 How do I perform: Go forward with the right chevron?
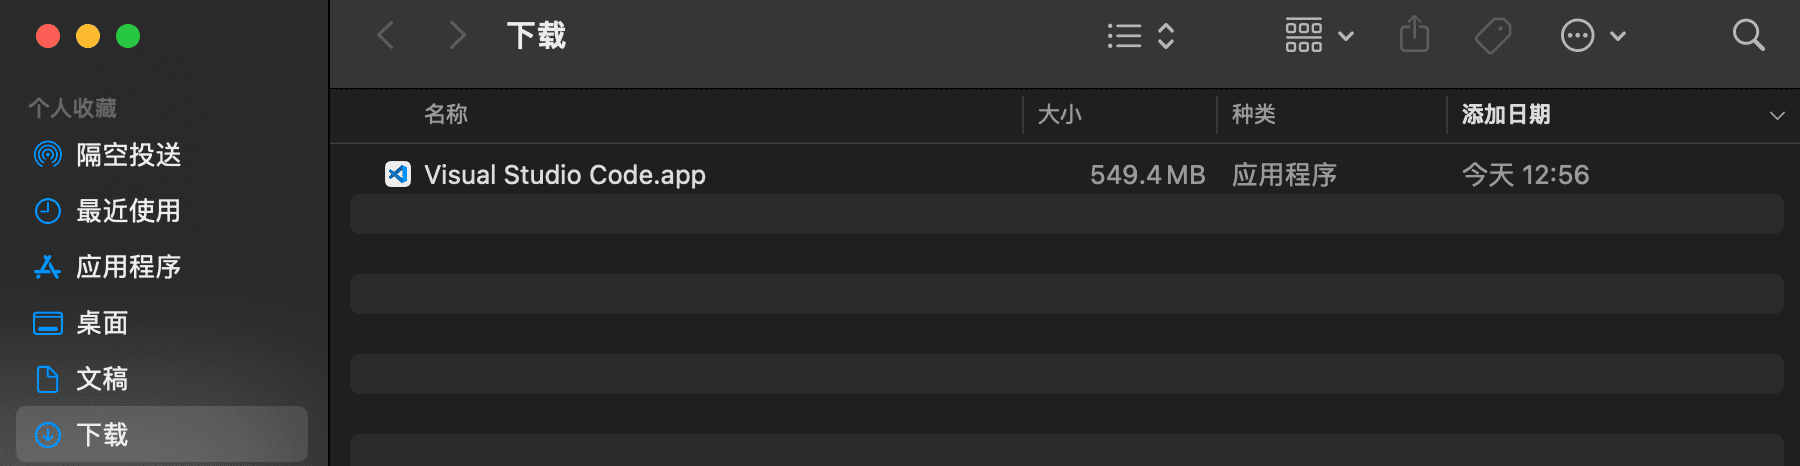click(x=457, y=36)
